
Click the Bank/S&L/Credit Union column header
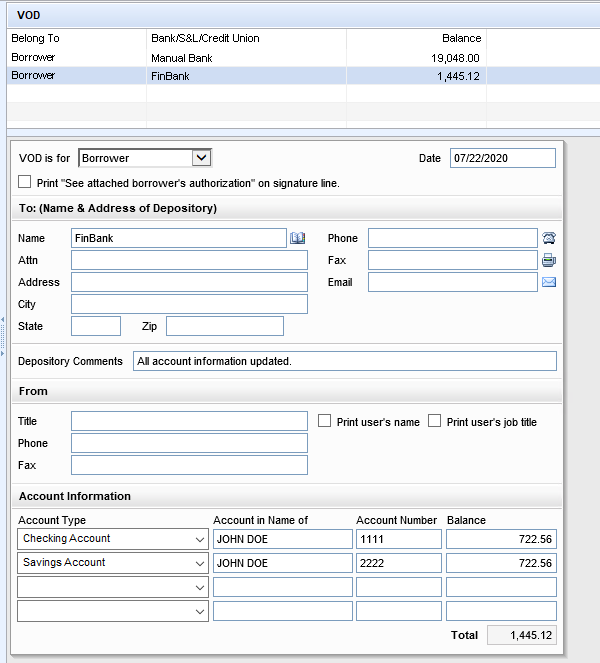pos(205,38)
